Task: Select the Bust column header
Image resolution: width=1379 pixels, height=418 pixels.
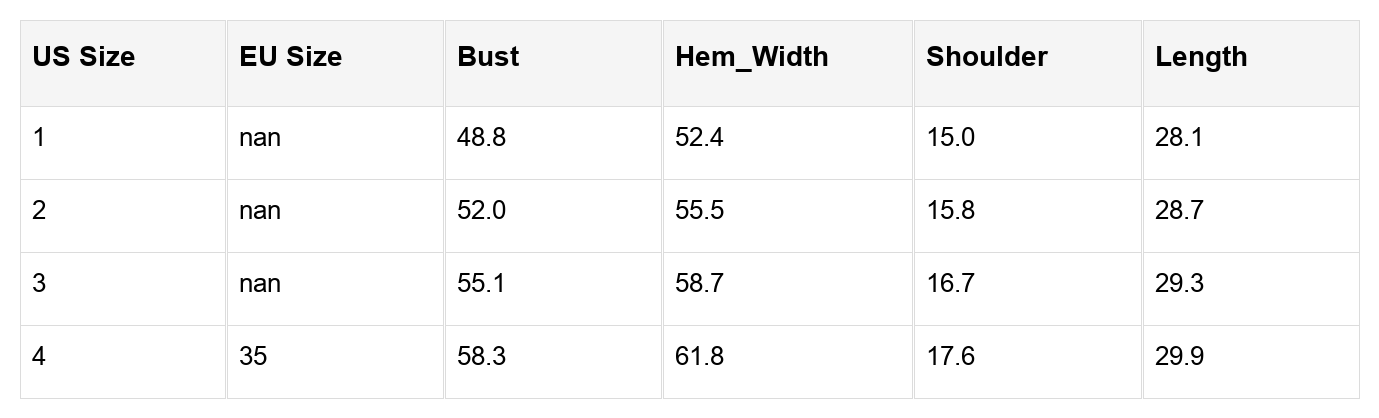Action: (488, 57)
